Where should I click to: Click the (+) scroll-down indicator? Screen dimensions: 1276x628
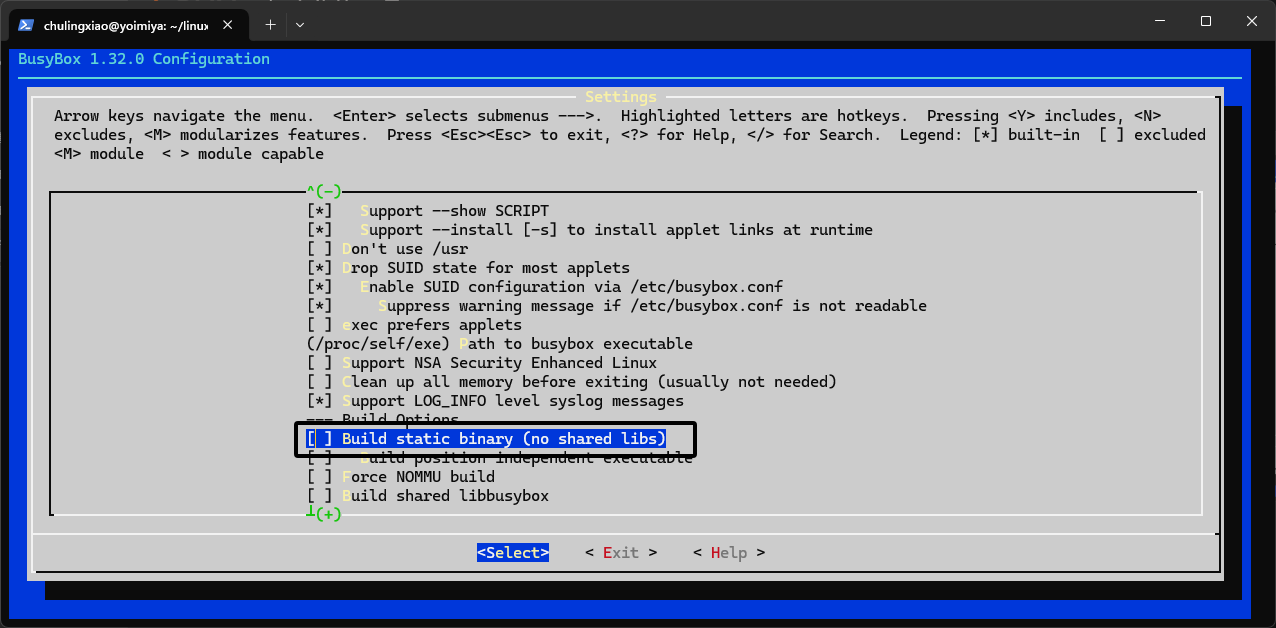[x=325, y=514]
